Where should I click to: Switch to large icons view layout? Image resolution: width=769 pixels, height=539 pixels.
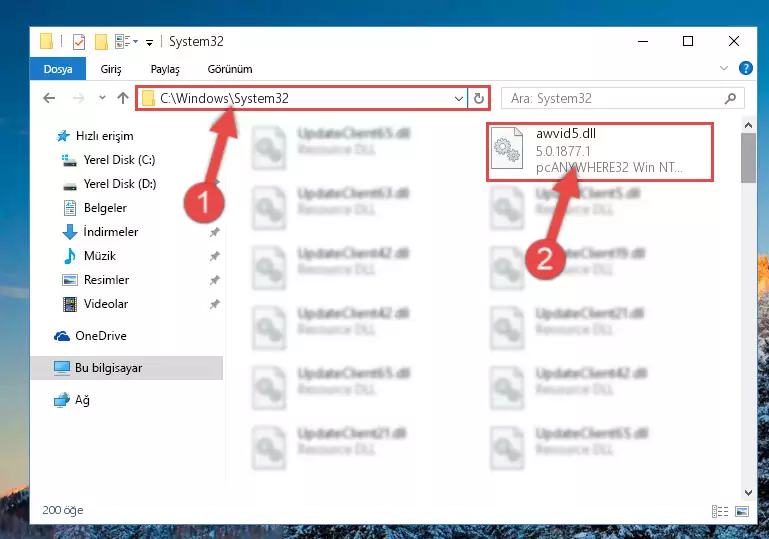click(742, 512)
